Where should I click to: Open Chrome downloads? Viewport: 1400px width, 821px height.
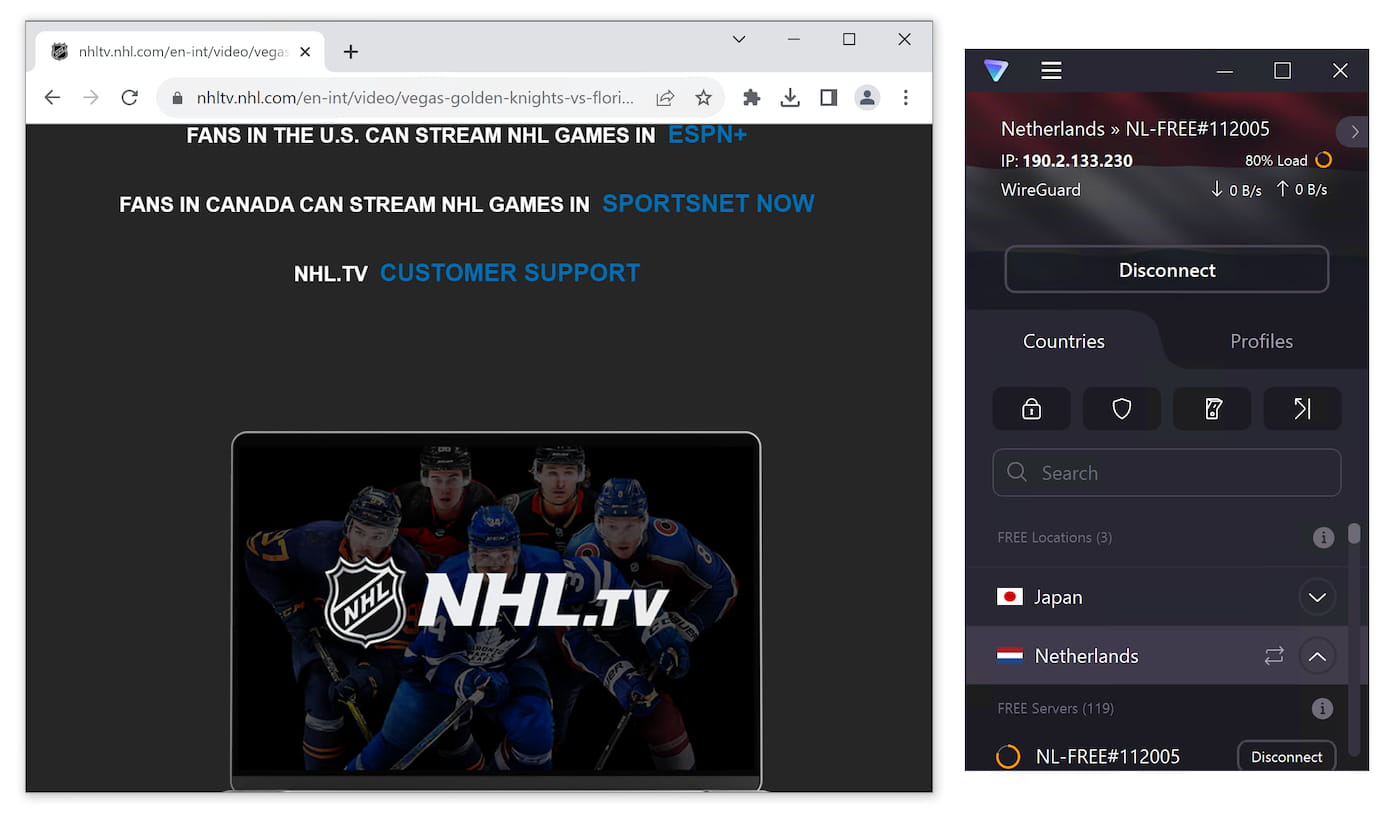[x=790, y=97]
